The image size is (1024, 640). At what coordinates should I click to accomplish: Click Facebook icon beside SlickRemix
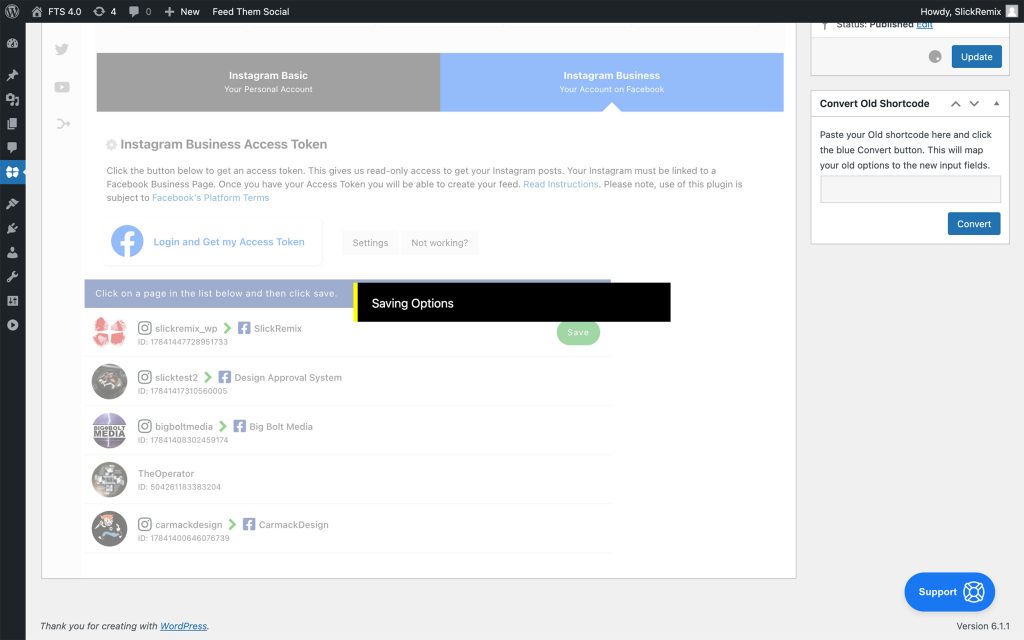click(244, 328)
